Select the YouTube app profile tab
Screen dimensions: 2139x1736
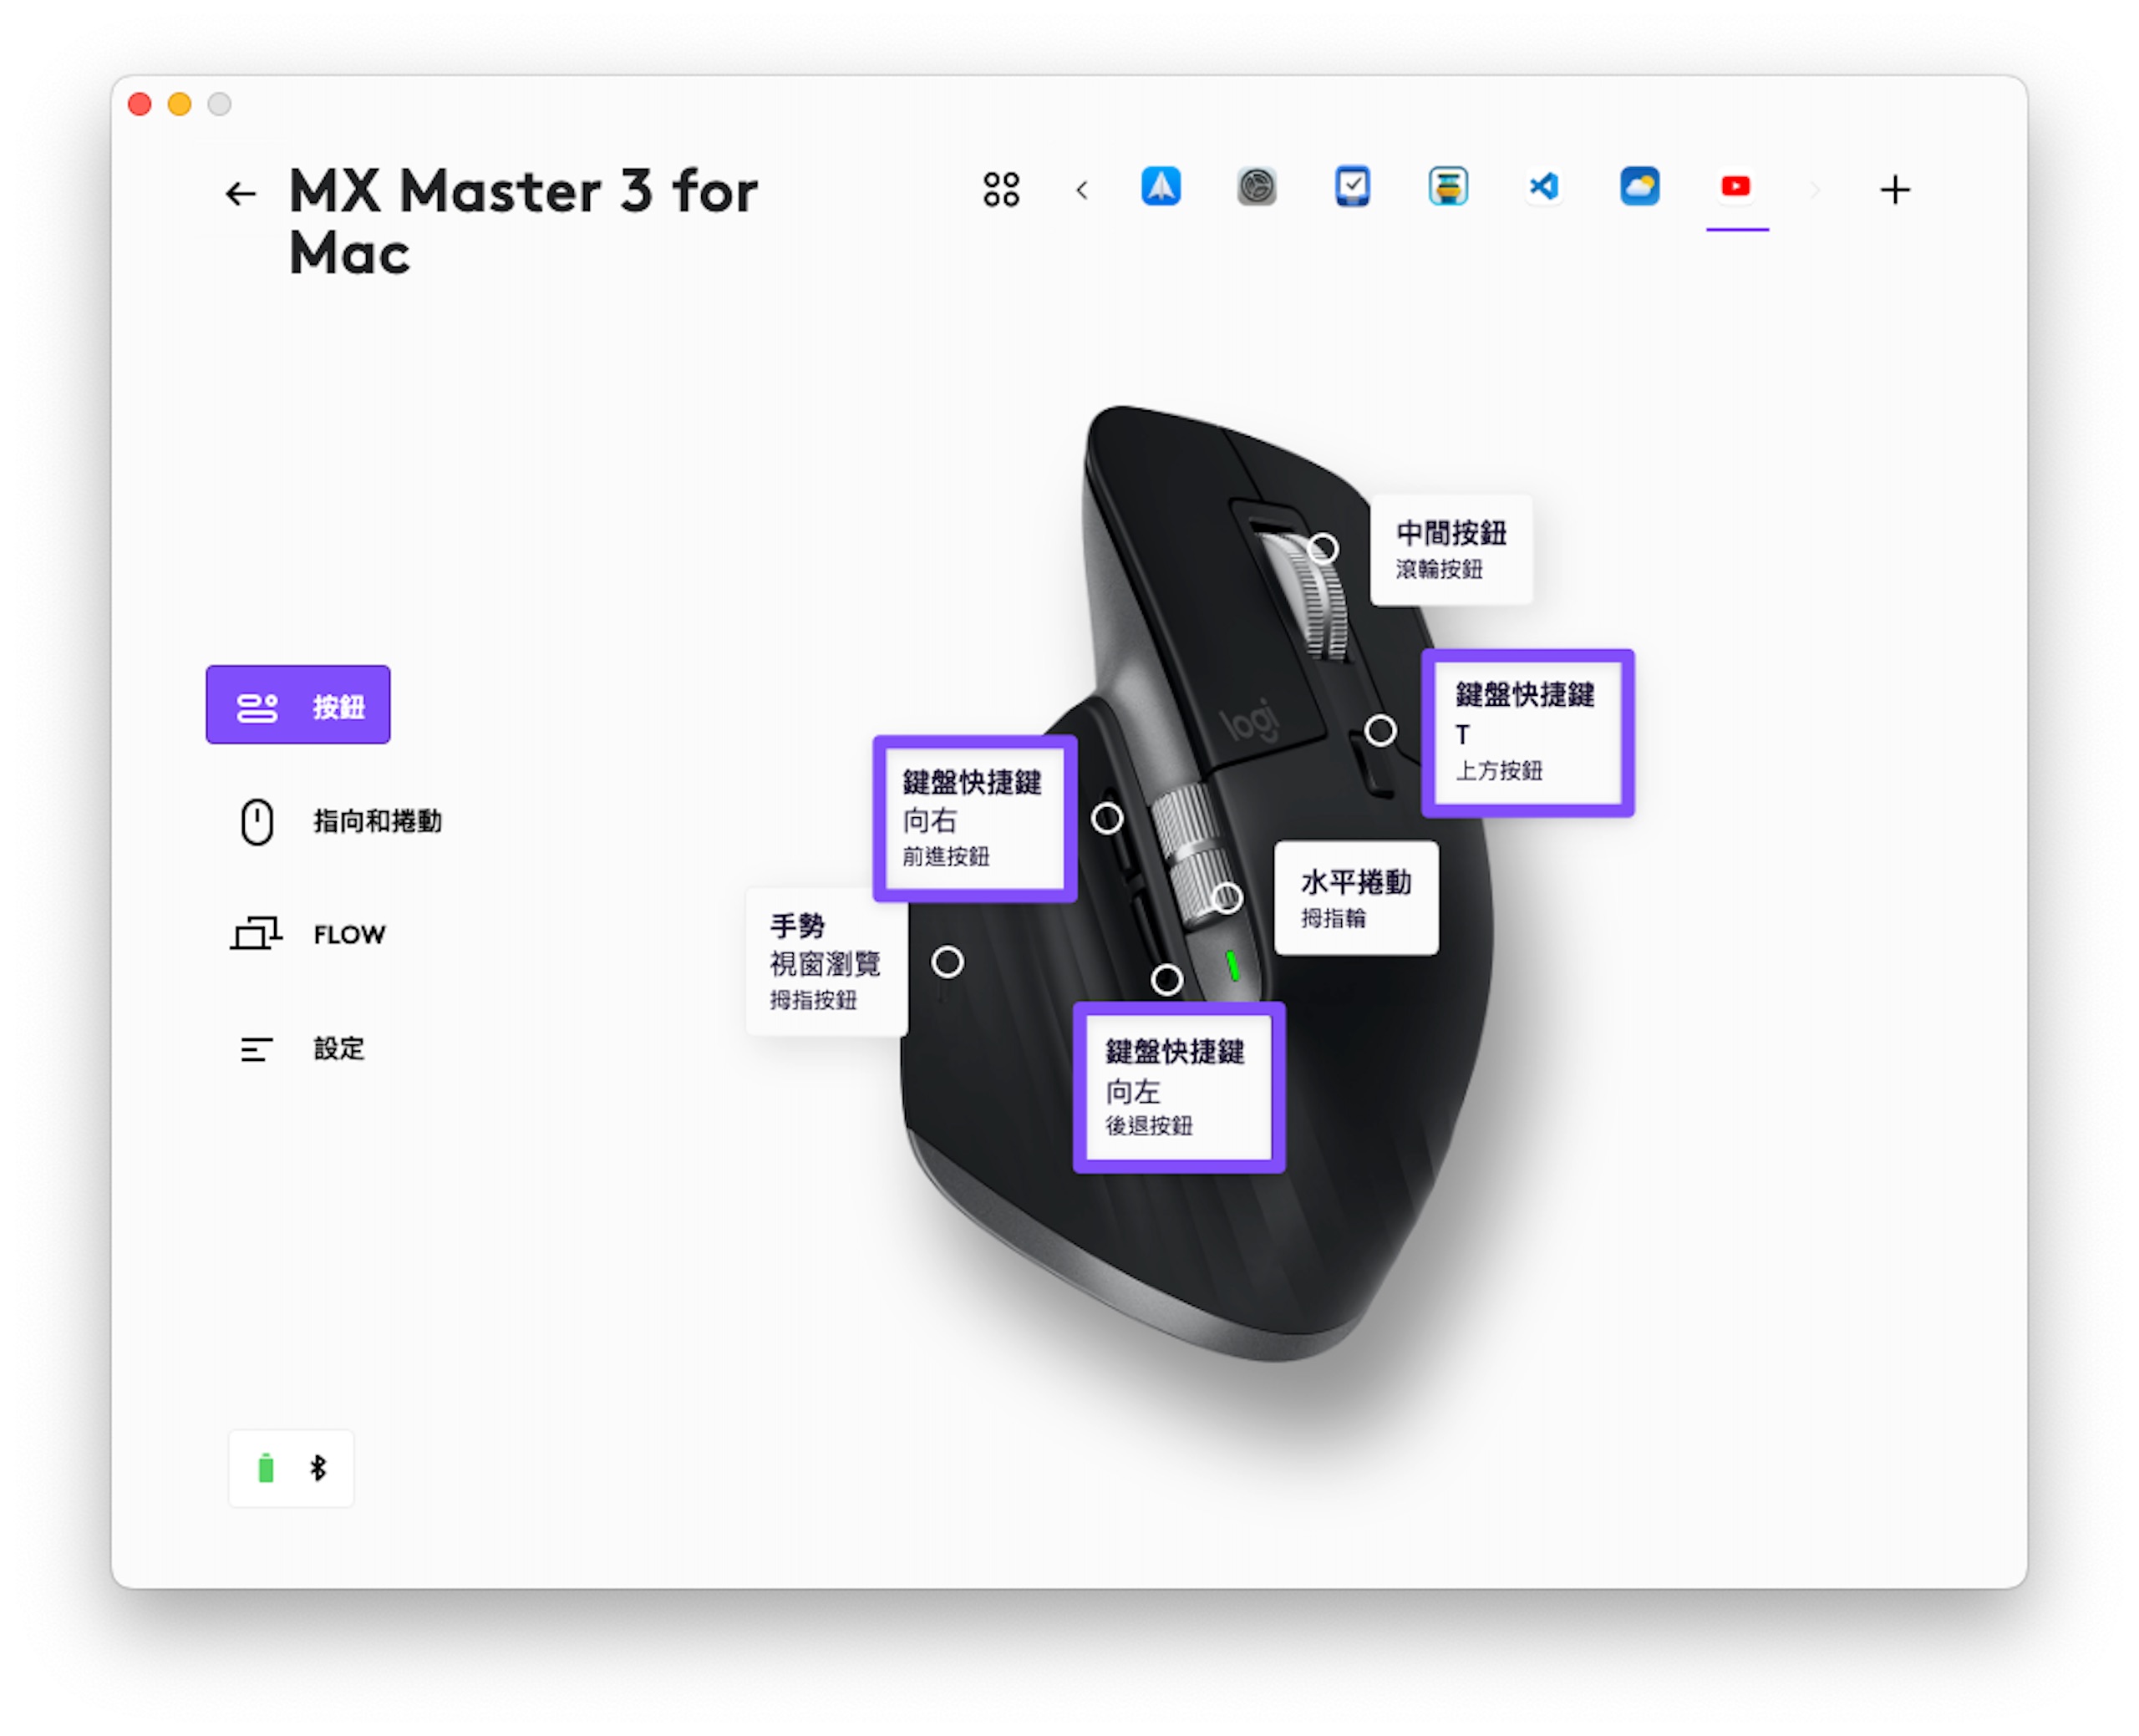point(1735,187)
